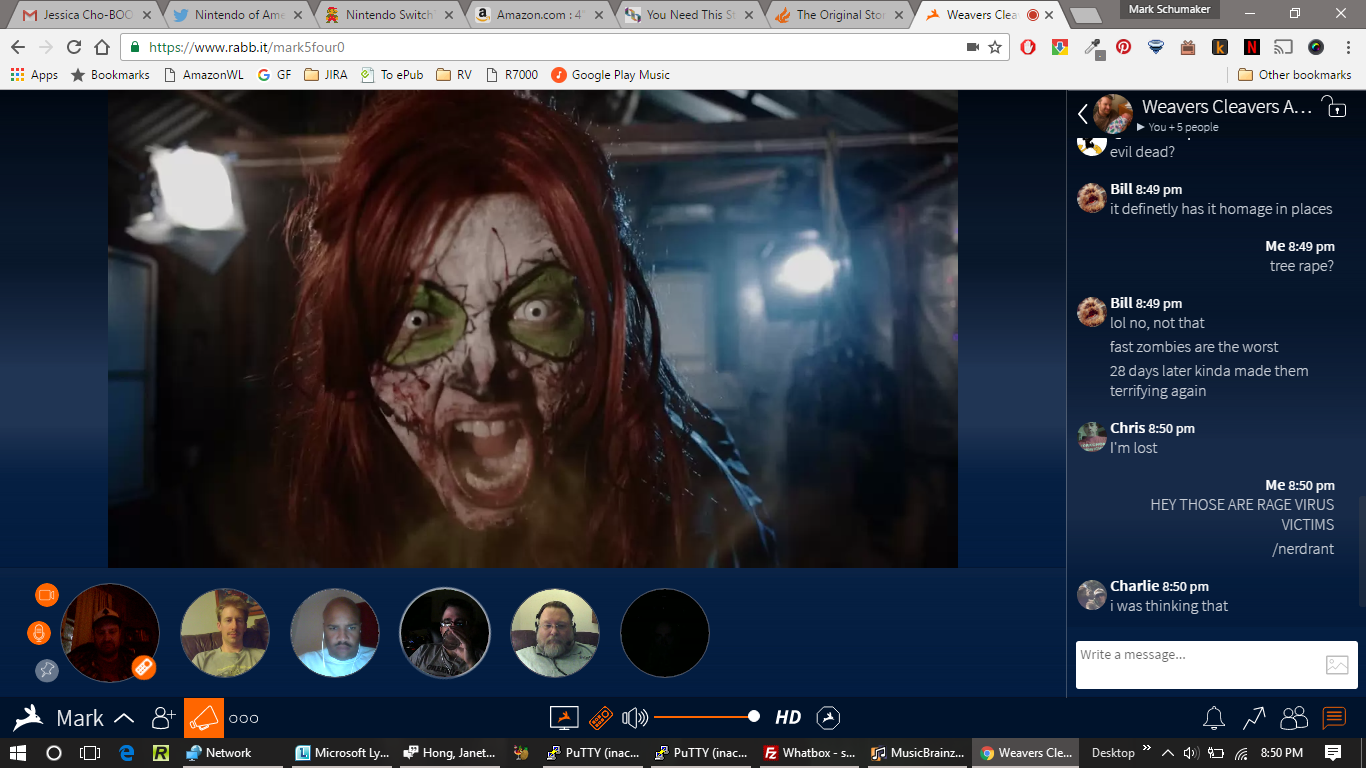Open the AmazonWL bookmark
The height and width of the screenshot is (768, 1366).
[x=202, y=75]
